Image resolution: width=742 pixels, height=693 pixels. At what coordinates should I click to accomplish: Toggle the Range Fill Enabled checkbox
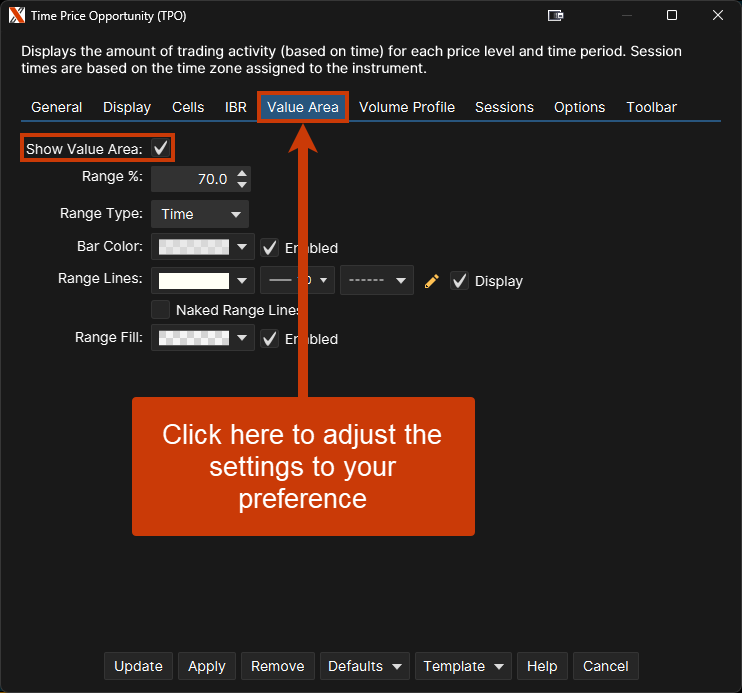[x=269, y=339]
